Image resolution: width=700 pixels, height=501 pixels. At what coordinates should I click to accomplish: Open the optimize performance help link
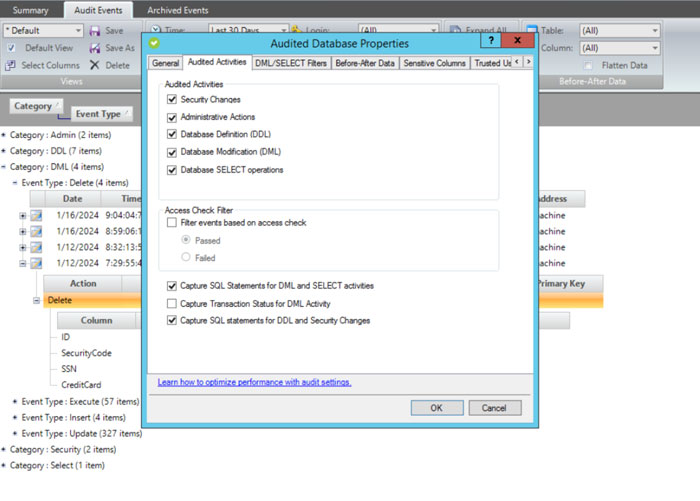point(254,382)
